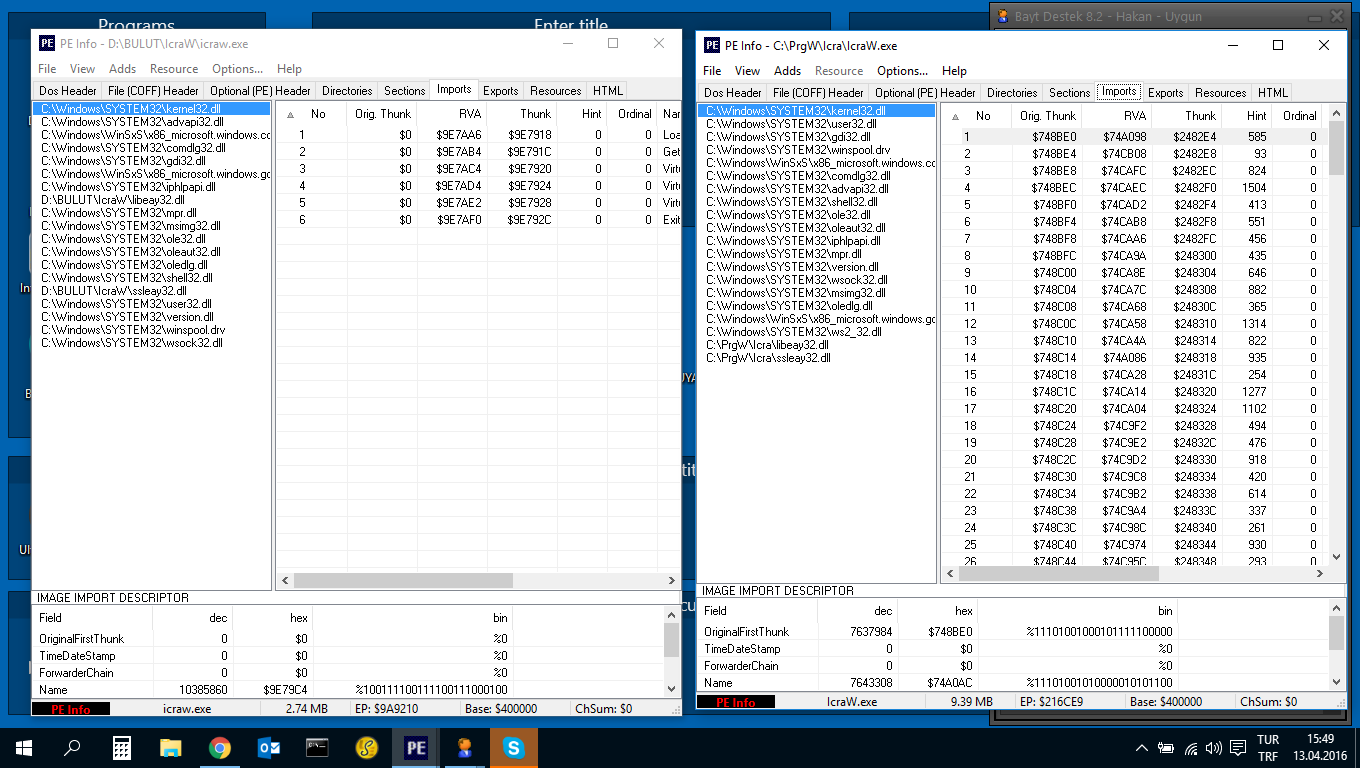Click the Bayt Destek person taskbar icon

465,748
